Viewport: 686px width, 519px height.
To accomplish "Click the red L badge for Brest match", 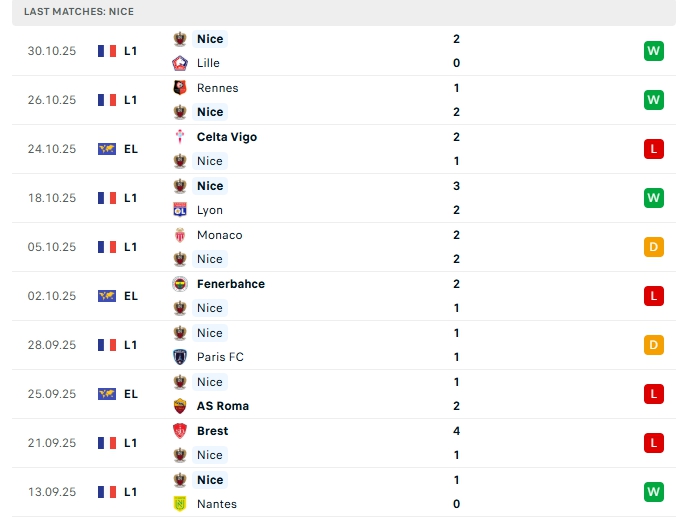I will pyautogui.click(x=654, y=443).
